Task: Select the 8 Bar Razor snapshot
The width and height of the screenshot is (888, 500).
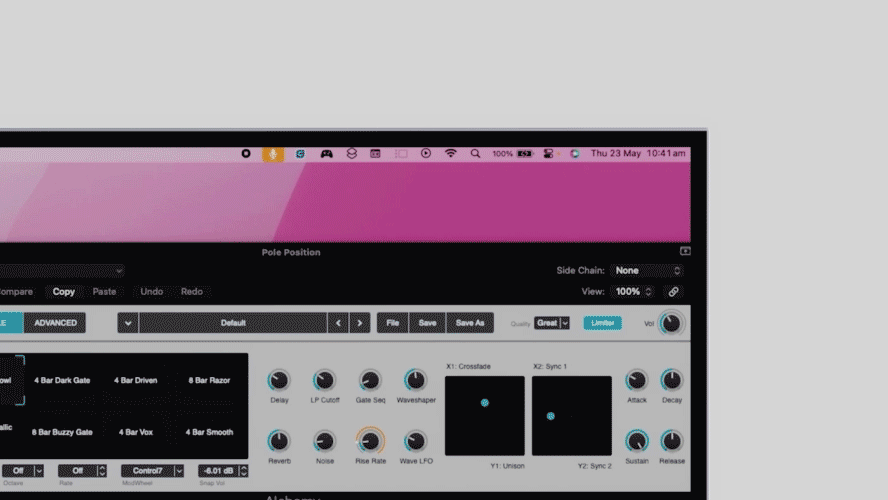Action: 209,380
